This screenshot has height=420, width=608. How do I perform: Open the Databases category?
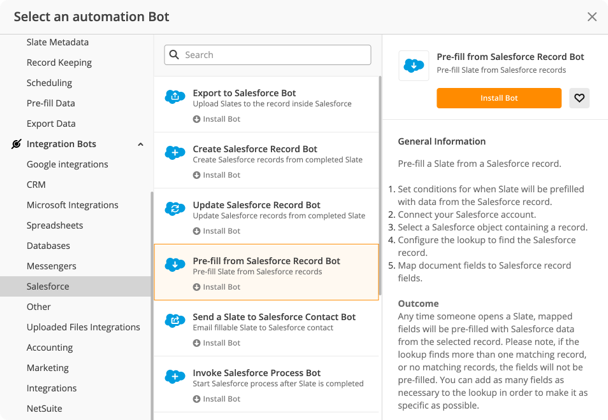pyautogui.click(x=48, y=245)
